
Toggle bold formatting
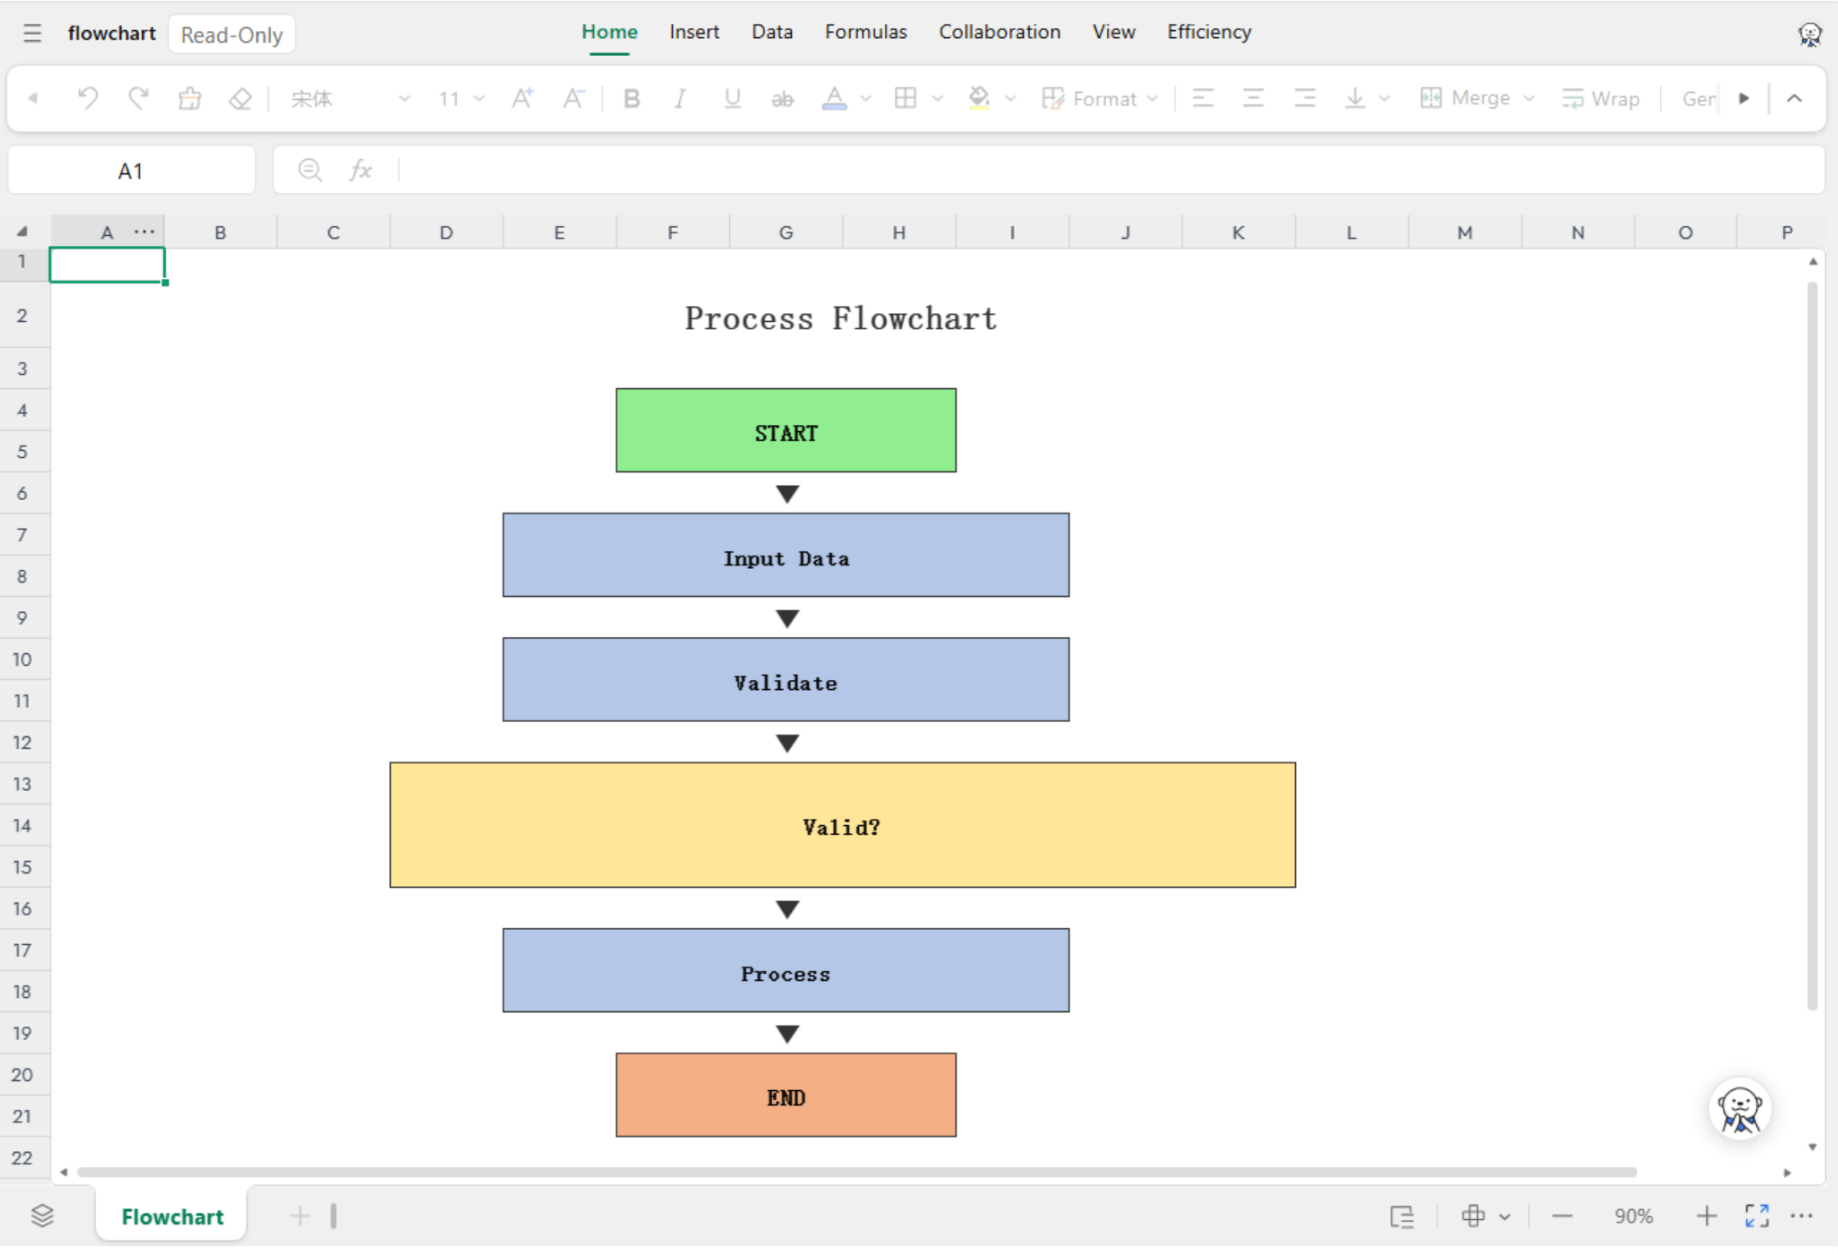click(x=631, y=98)
